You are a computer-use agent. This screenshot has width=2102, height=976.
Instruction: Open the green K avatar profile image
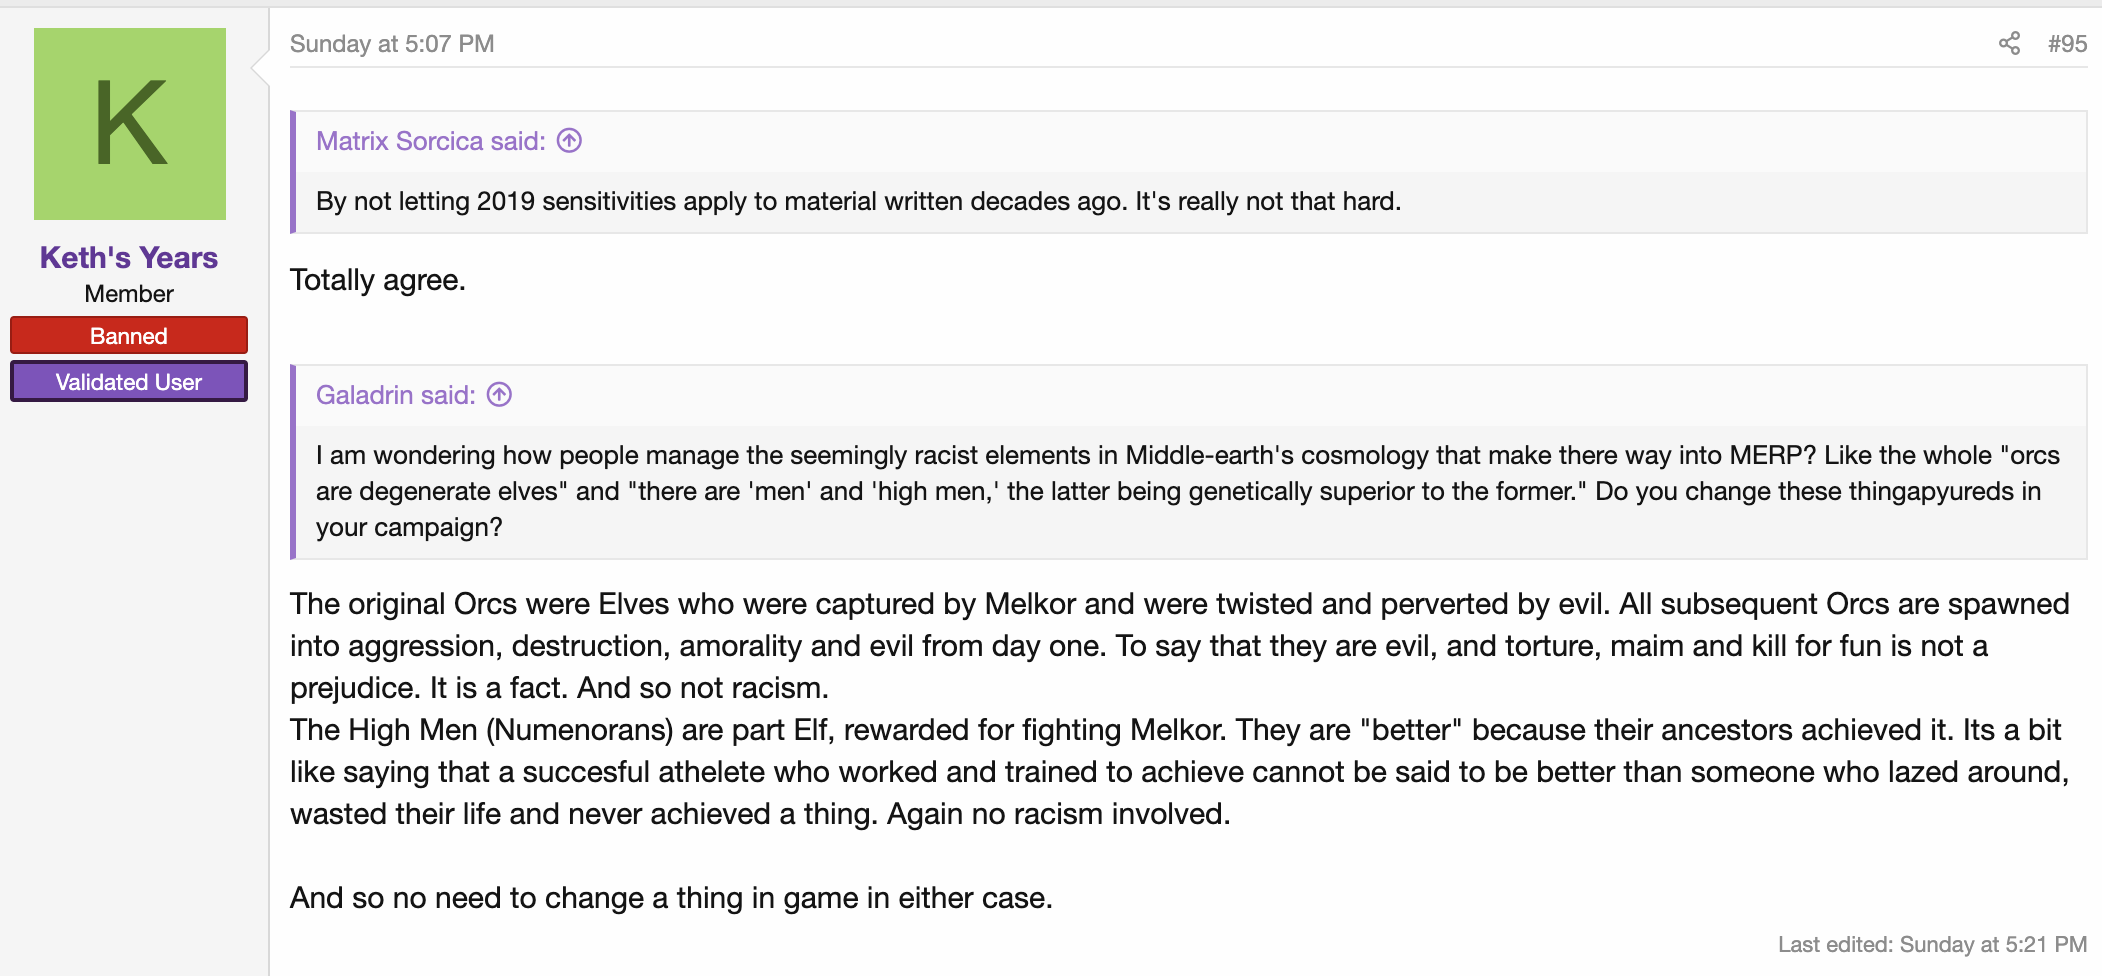[130, 124]
